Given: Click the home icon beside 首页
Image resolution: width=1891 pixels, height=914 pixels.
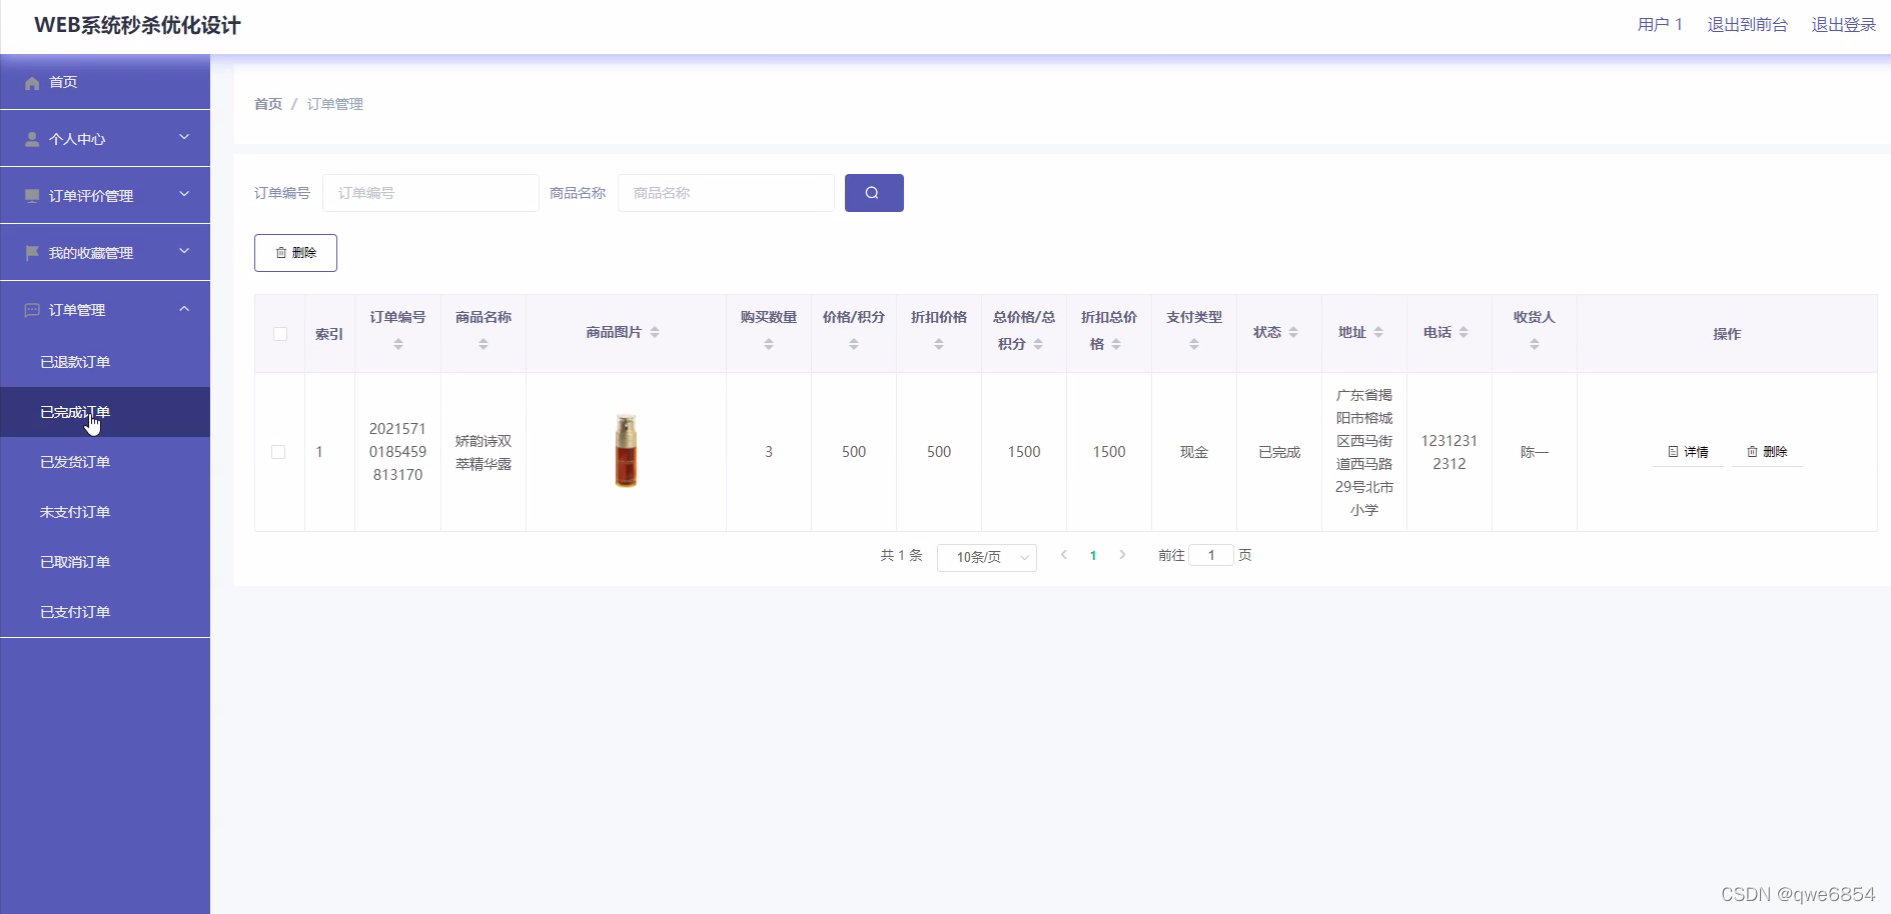Looking at the screenshot, I should pos(32,82).
